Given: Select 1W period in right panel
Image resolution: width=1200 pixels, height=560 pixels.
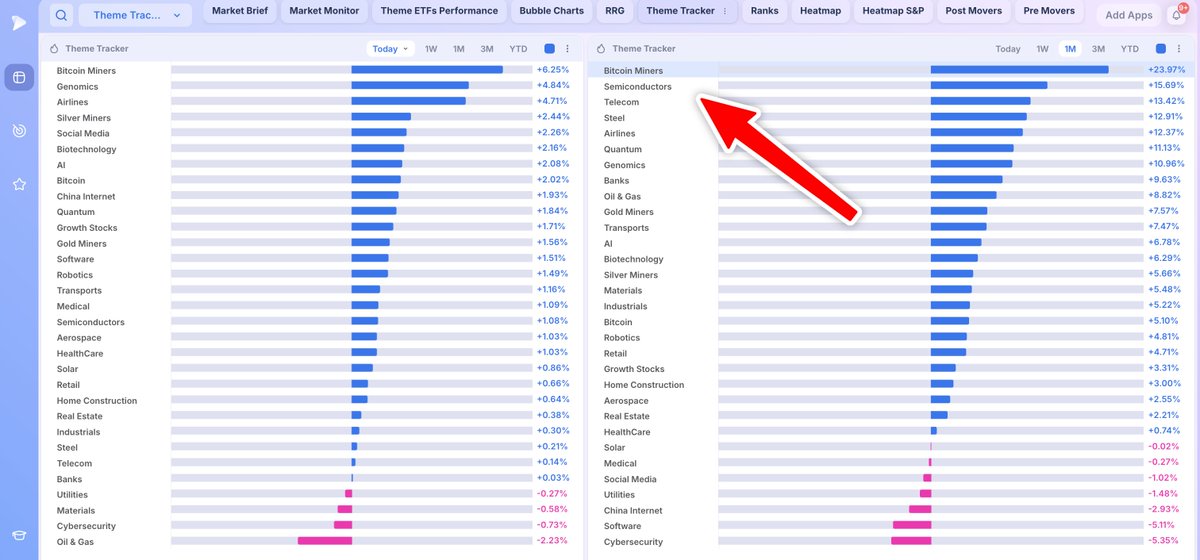Looking at the screenshot, I should pyautogui.click(x=1042, y=49).
